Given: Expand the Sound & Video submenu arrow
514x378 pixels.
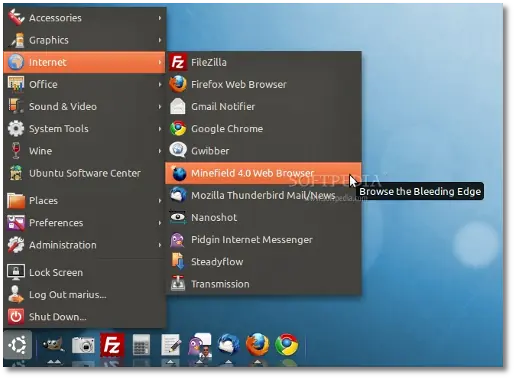Looking at the screenshot, I should (160, 107).
